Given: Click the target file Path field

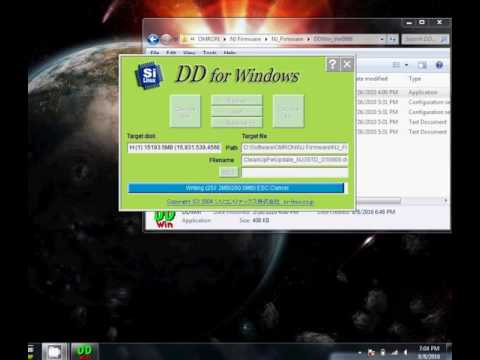Looking at the screenshot, I should pos(295,148).
